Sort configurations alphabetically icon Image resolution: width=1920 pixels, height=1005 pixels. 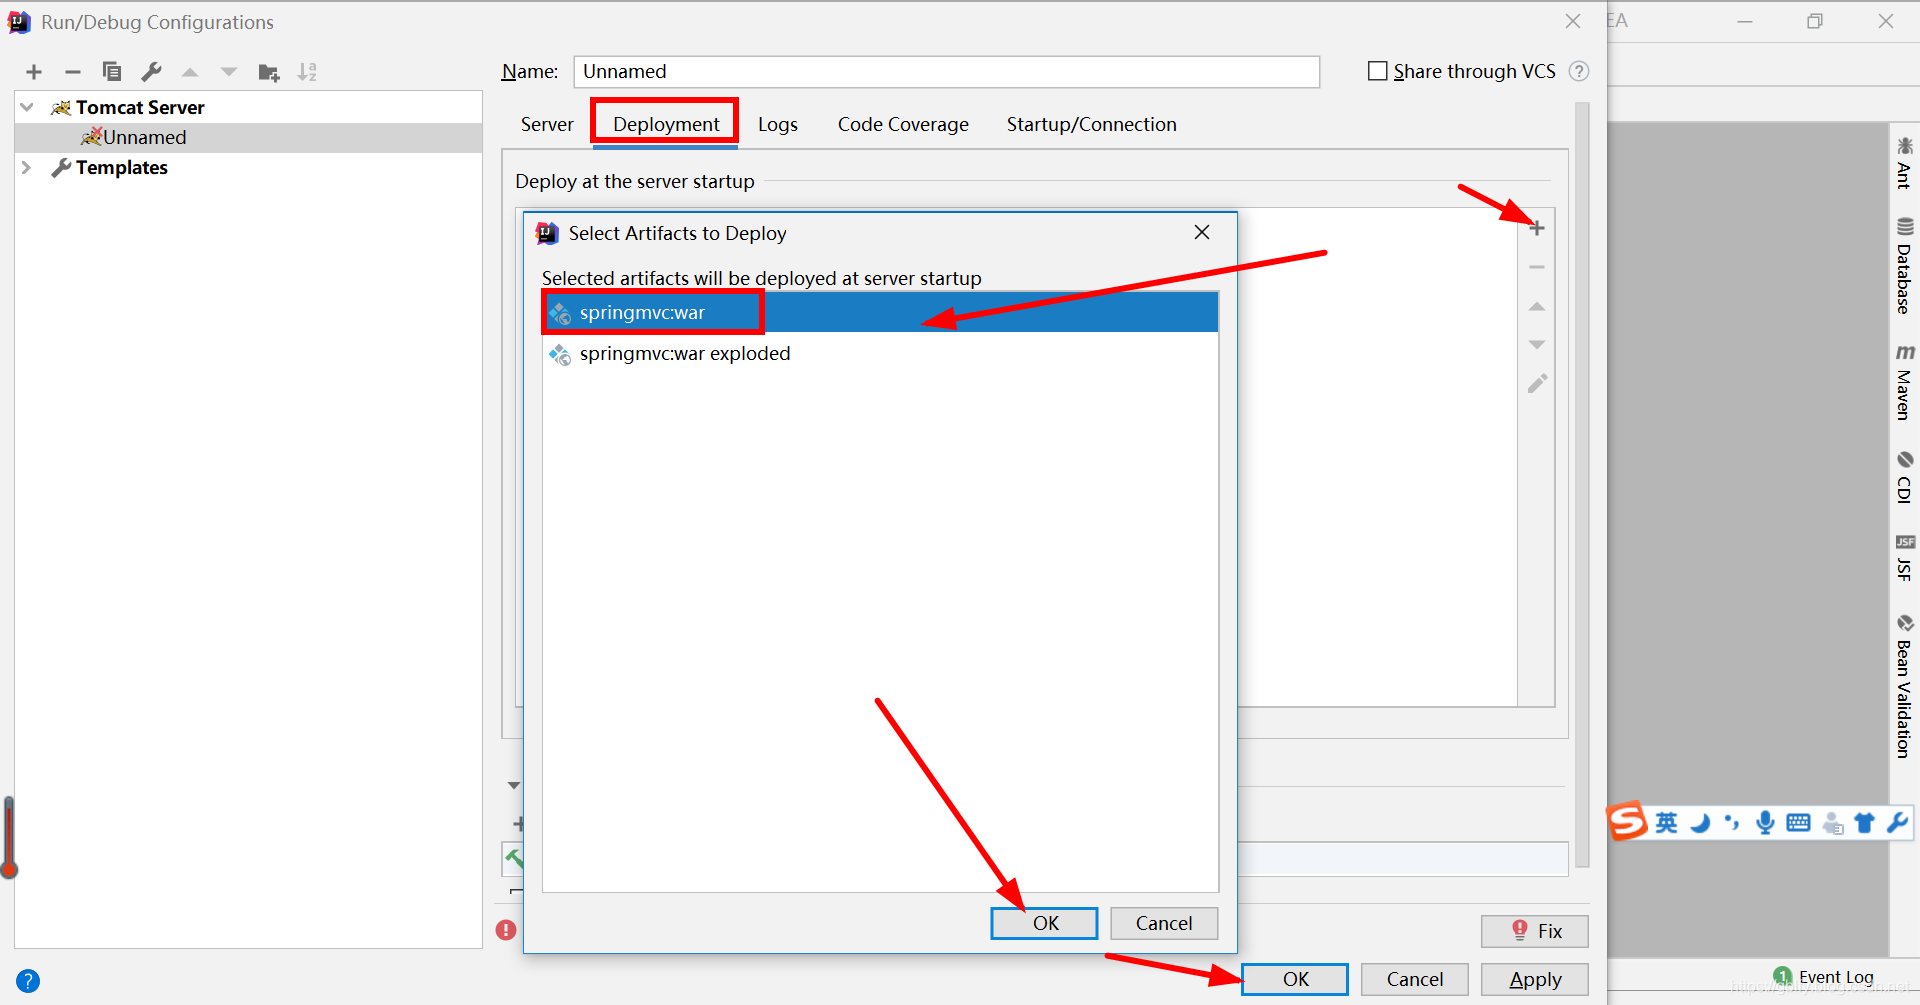pyautogui.click(x=307, y=72)
